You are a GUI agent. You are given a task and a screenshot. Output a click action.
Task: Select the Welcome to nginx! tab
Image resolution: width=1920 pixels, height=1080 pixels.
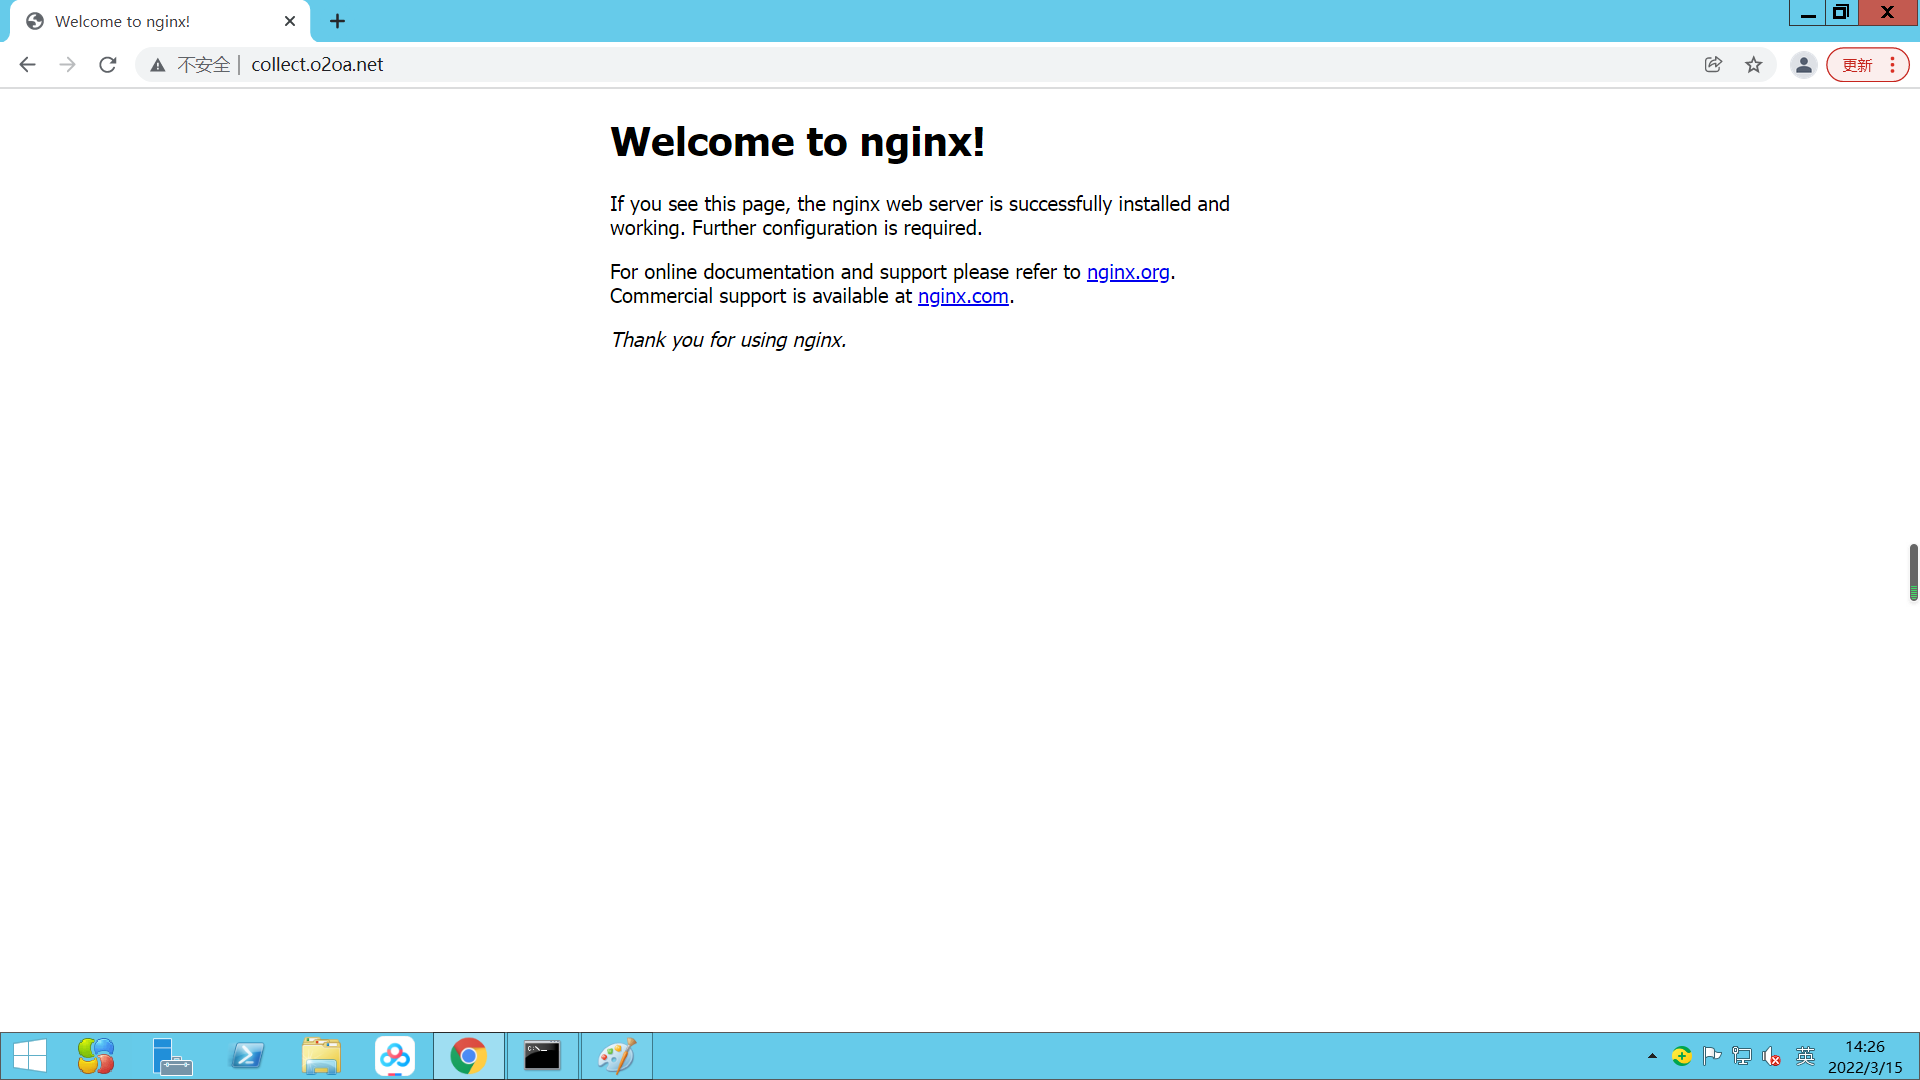(x=140, y=21)
